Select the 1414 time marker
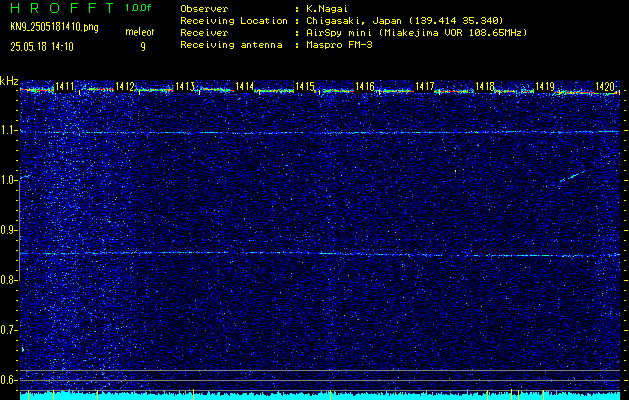This screenshot has width=629, height=400. [244, 86]
